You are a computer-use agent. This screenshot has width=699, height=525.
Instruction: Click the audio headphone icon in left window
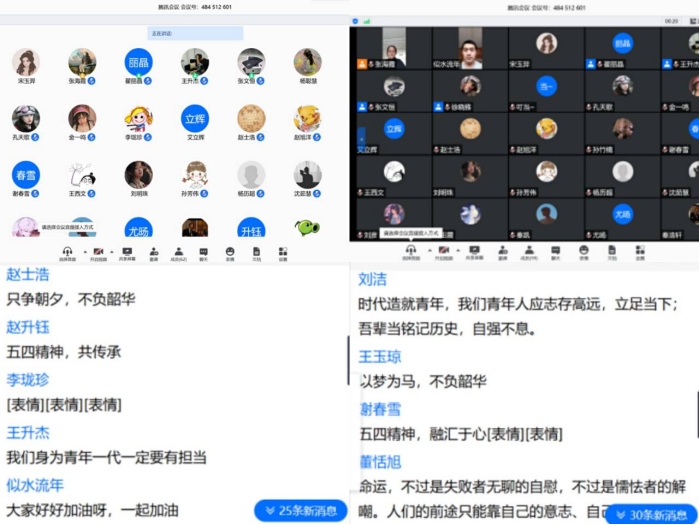tap(67, 251)
